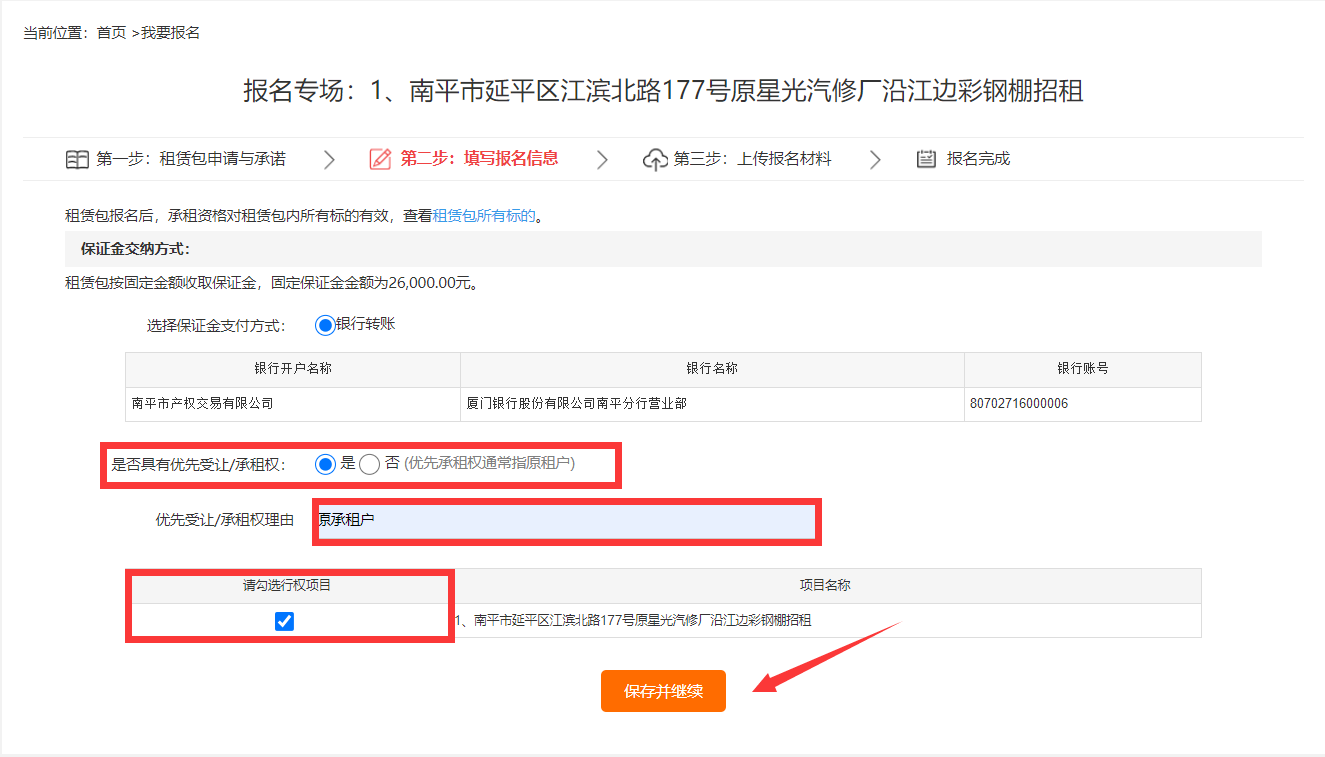Click the 银行转账 payment radio button
The image size is (1325, 757).
[326, 324]
